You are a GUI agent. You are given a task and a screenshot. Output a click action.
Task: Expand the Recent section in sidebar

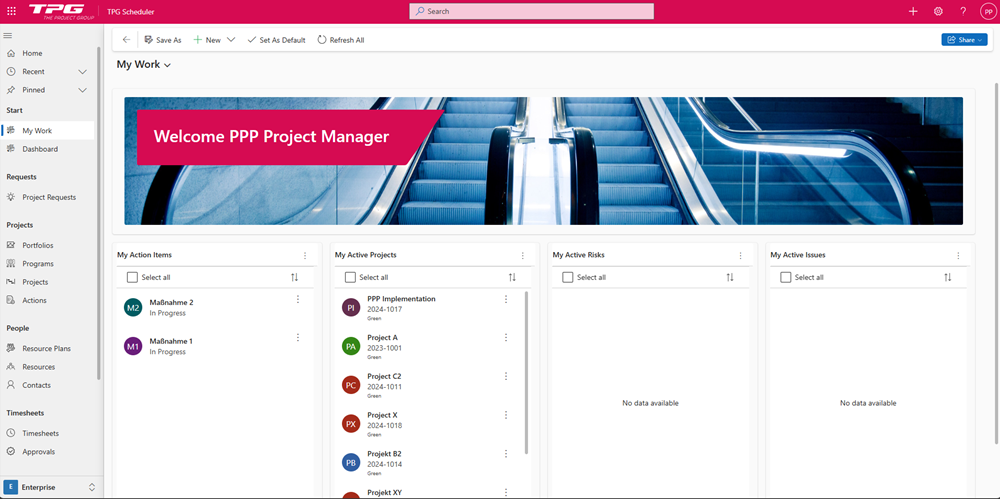[x=83, y=72]
